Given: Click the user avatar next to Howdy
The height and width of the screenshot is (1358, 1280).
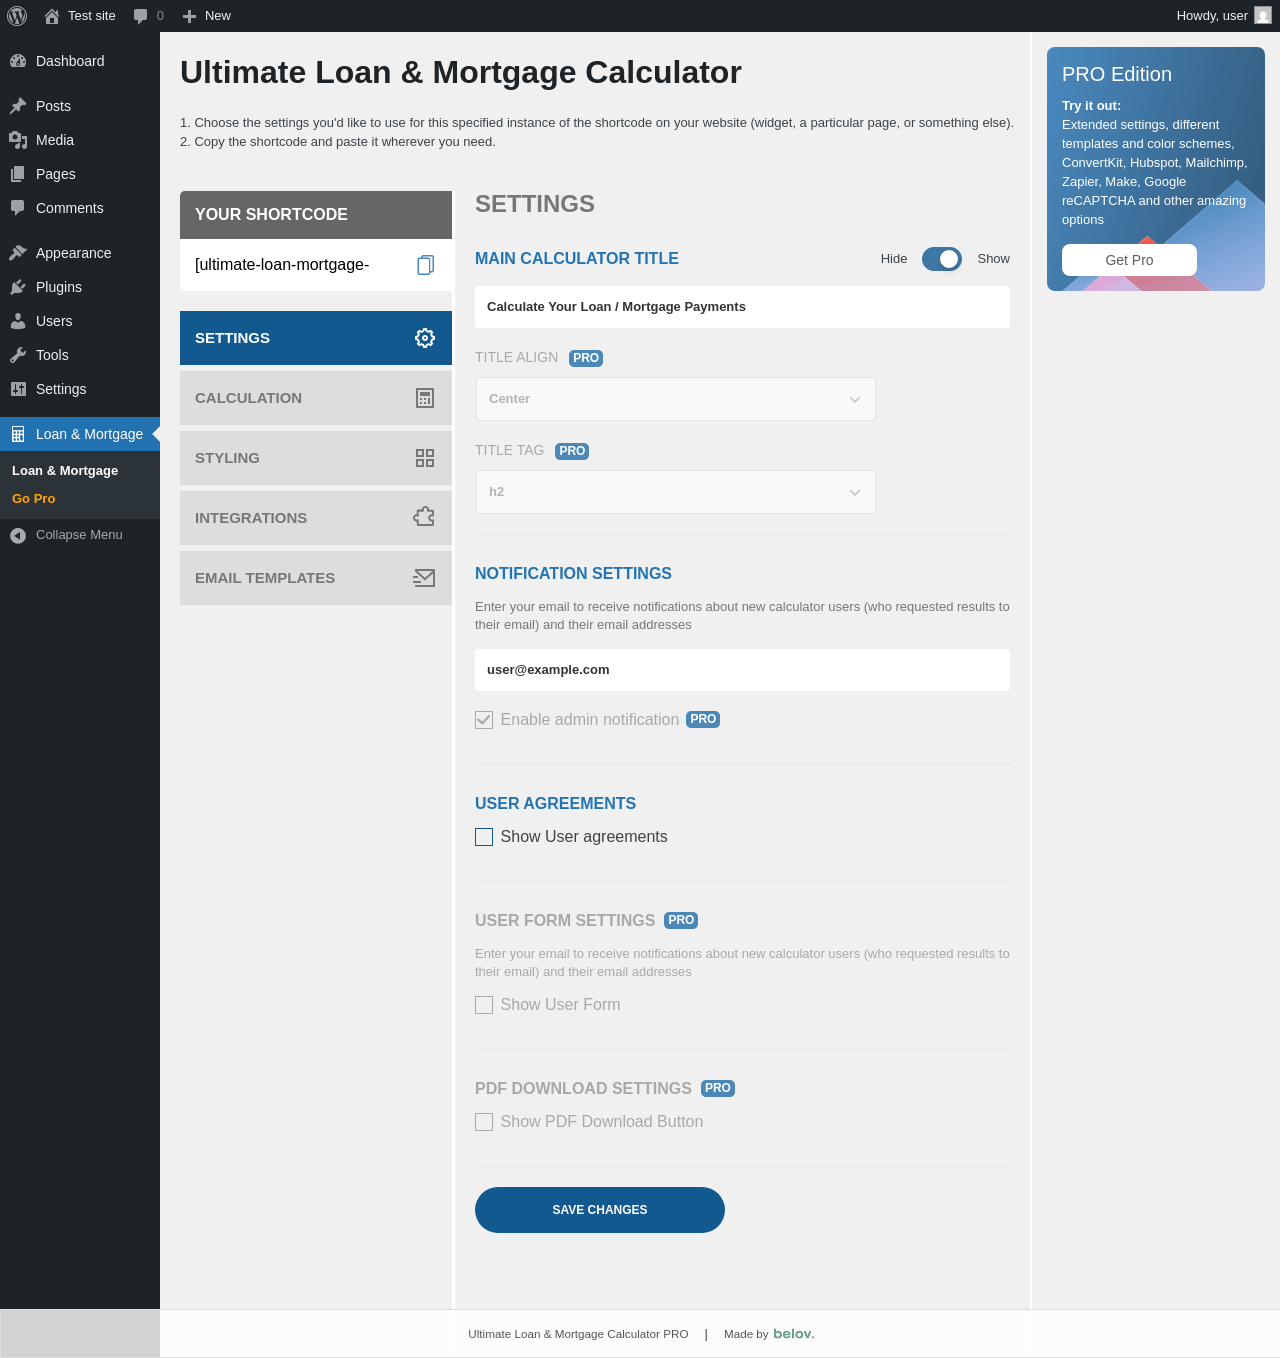Looking at the screenshot, I should click(x=1263, y=15).
